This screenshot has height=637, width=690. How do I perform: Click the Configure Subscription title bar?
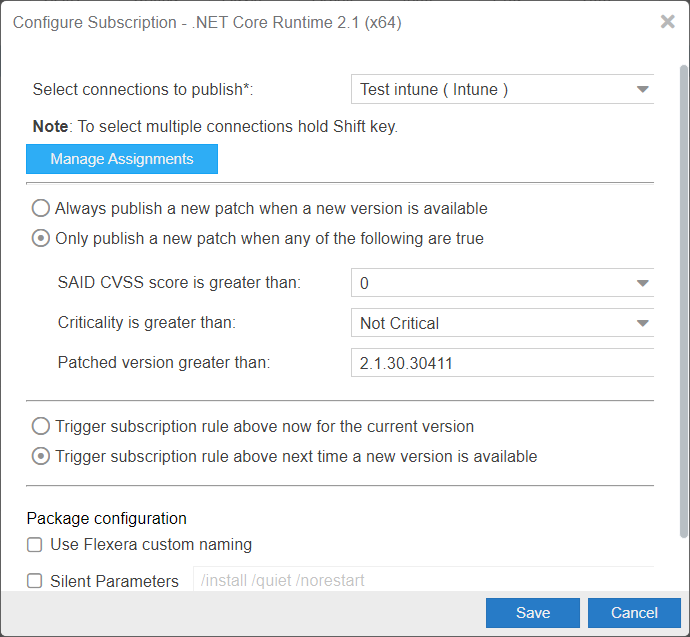click(300, 22)
